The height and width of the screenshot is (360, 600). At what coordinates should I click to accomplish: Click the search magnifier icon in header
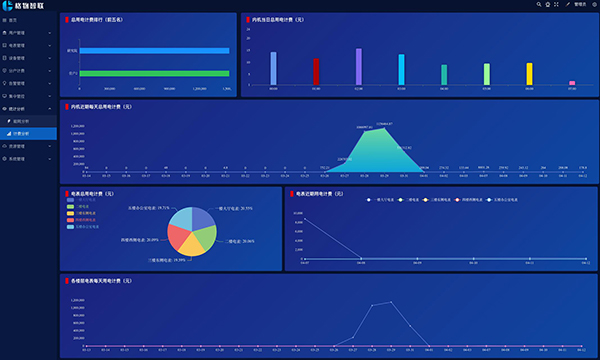click(x=539, y=4)
